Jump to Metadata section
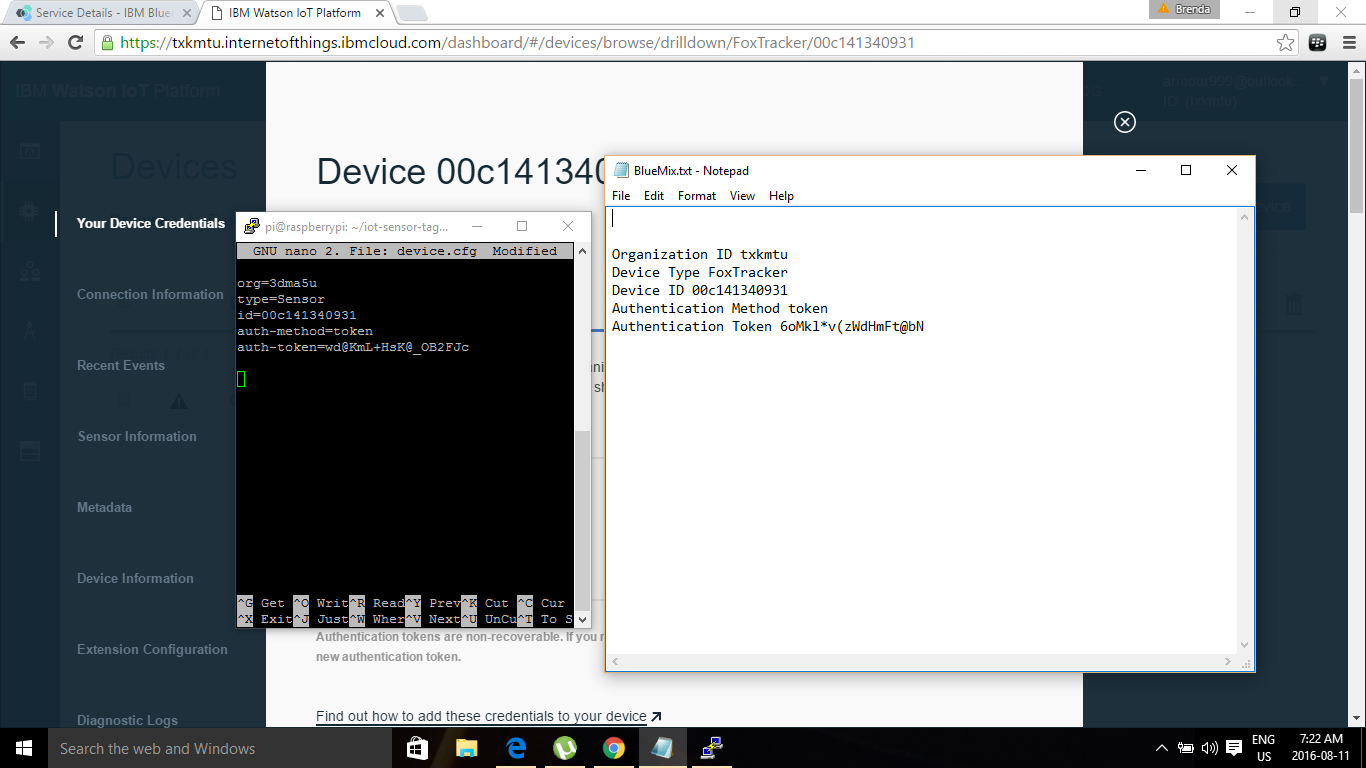 pos(104,507)
